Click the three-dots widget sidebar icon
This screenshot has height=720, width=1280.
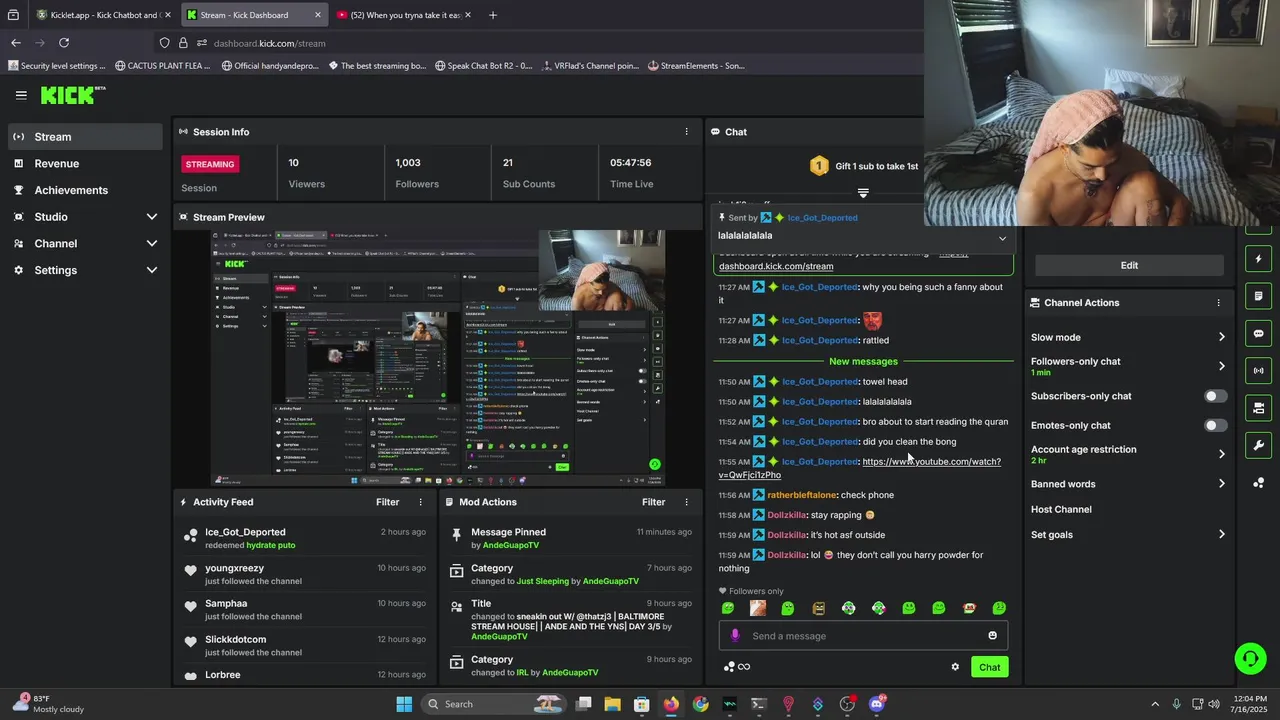(x=1258, y=483)
